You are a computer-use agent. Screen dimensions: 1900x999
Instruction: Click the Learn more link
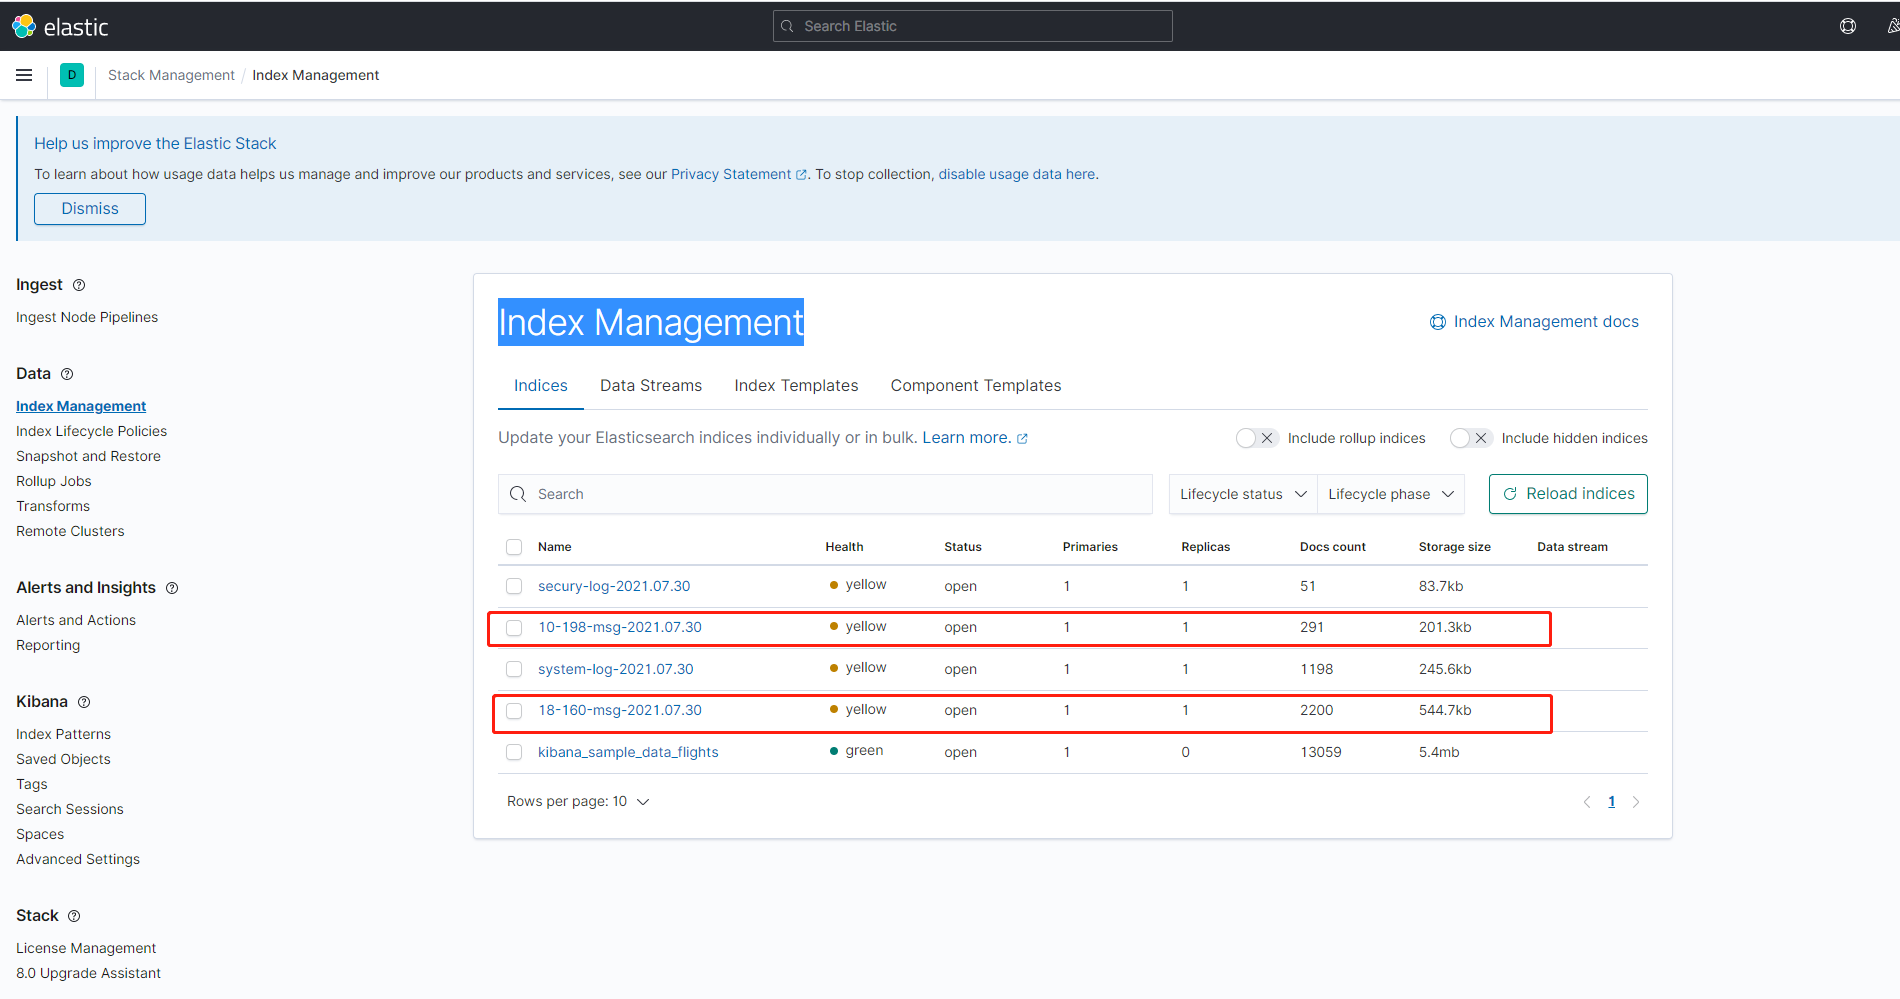(x=975, y=438)
